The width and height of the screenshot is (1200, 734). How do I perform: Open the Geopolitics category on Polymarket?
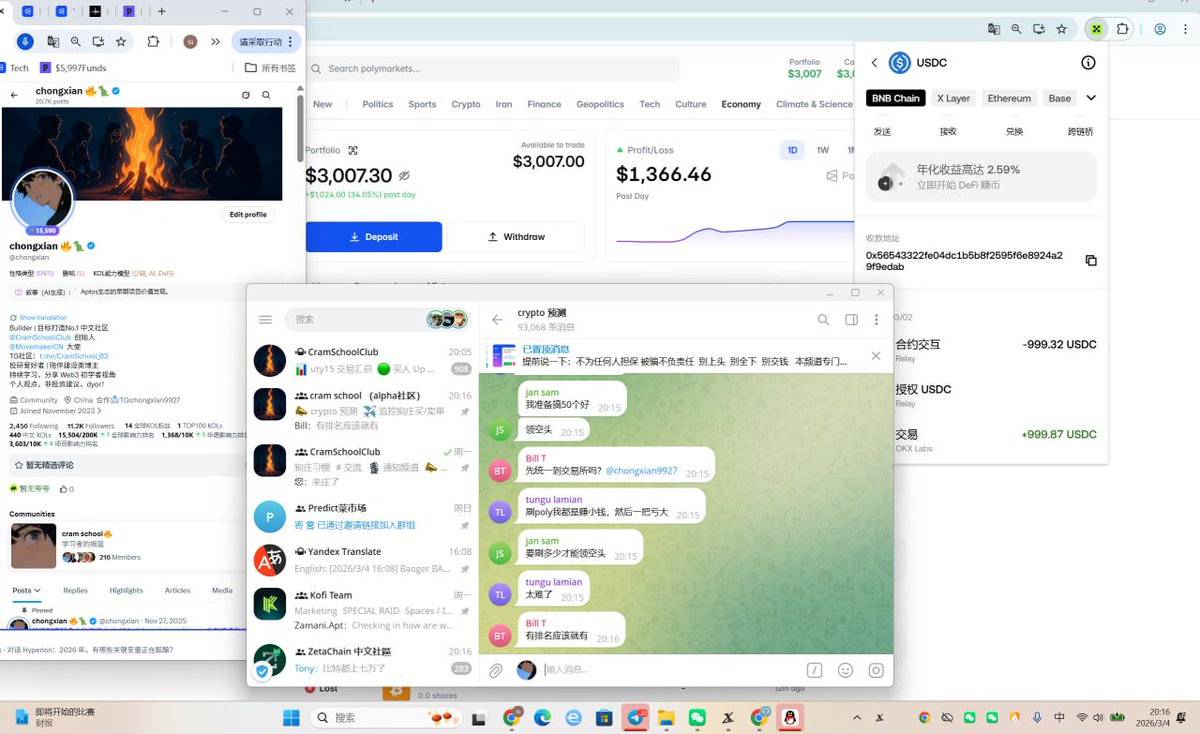(600, 104)
